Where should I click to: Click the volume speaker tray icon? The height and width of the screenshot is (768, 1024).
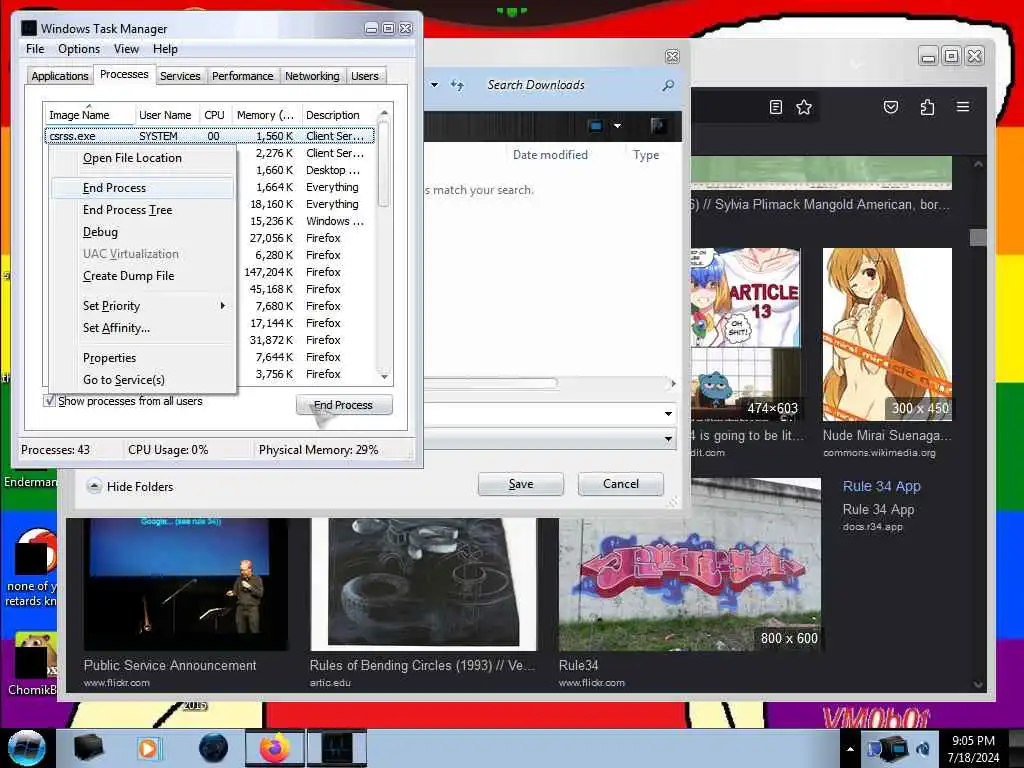923,749
